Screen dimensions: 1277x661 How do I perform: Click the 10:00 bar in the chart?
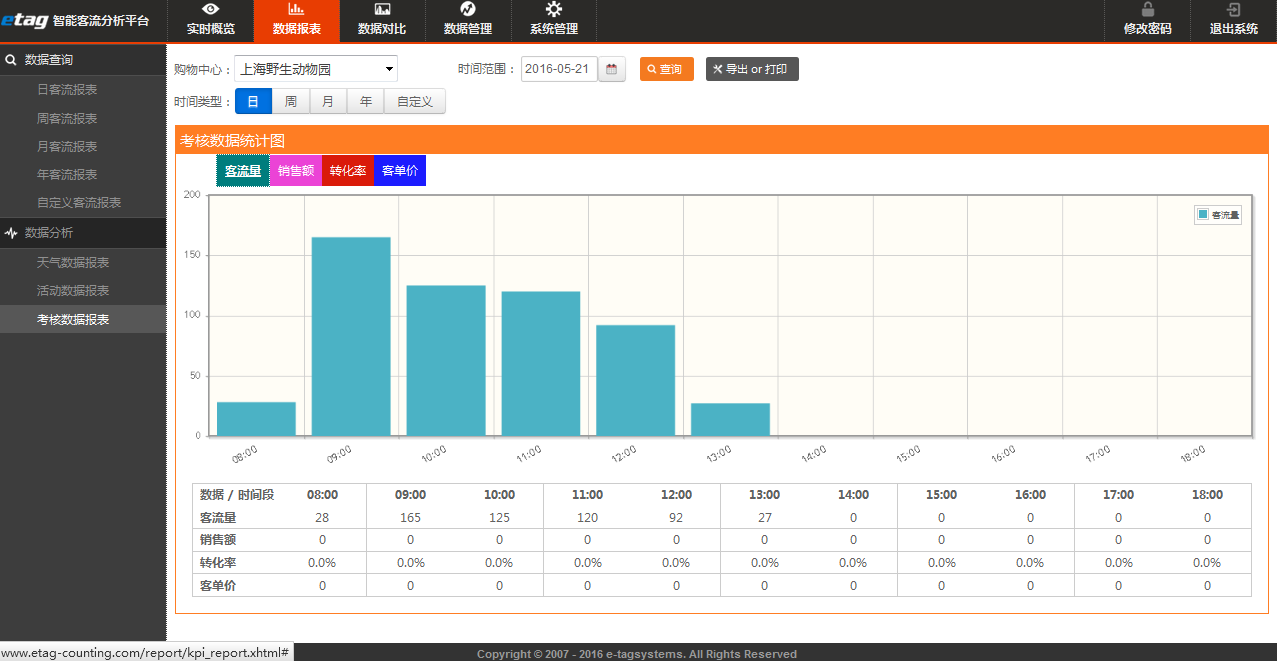pos(446,360)
